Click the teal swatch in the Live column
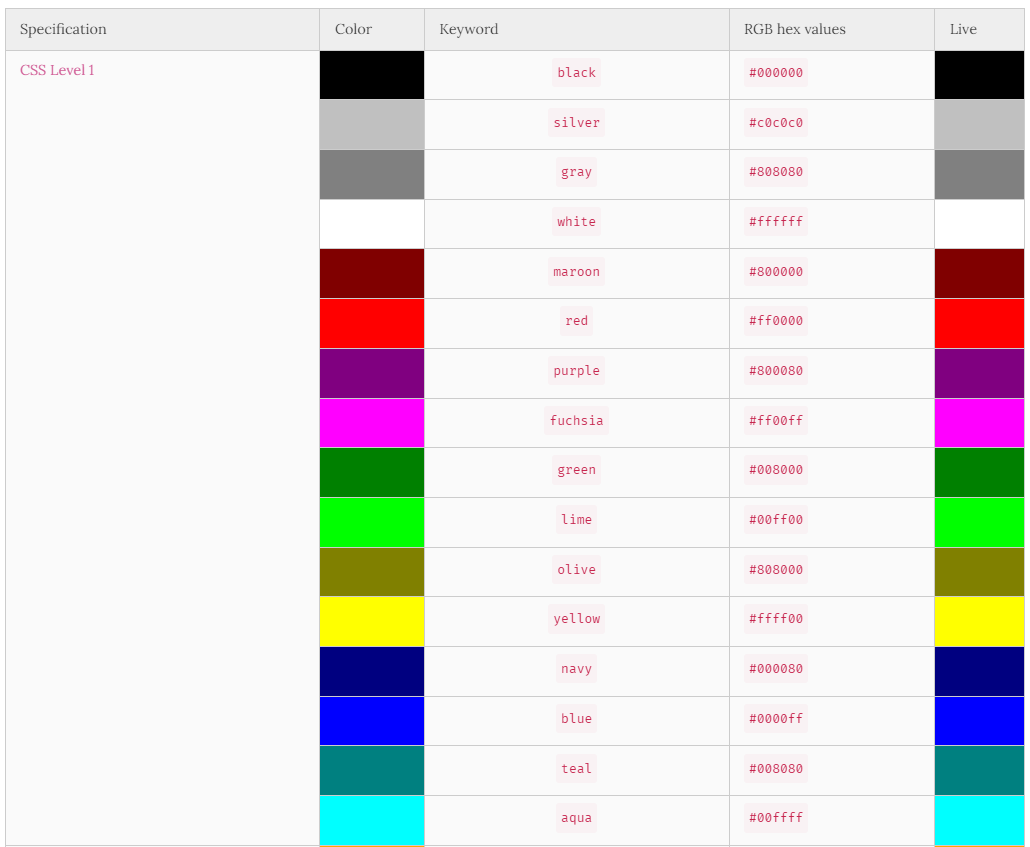 coord(979,770)
